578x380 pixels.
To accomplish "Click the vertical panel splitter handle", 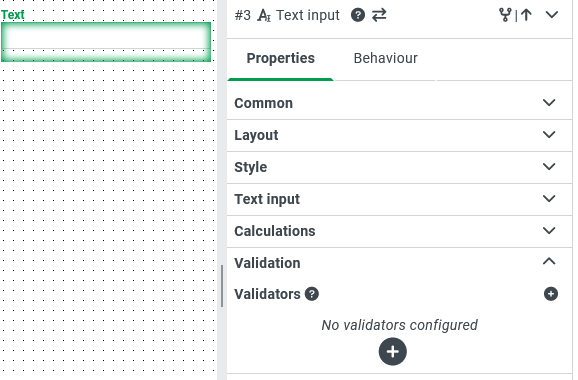I will (222, 286).
